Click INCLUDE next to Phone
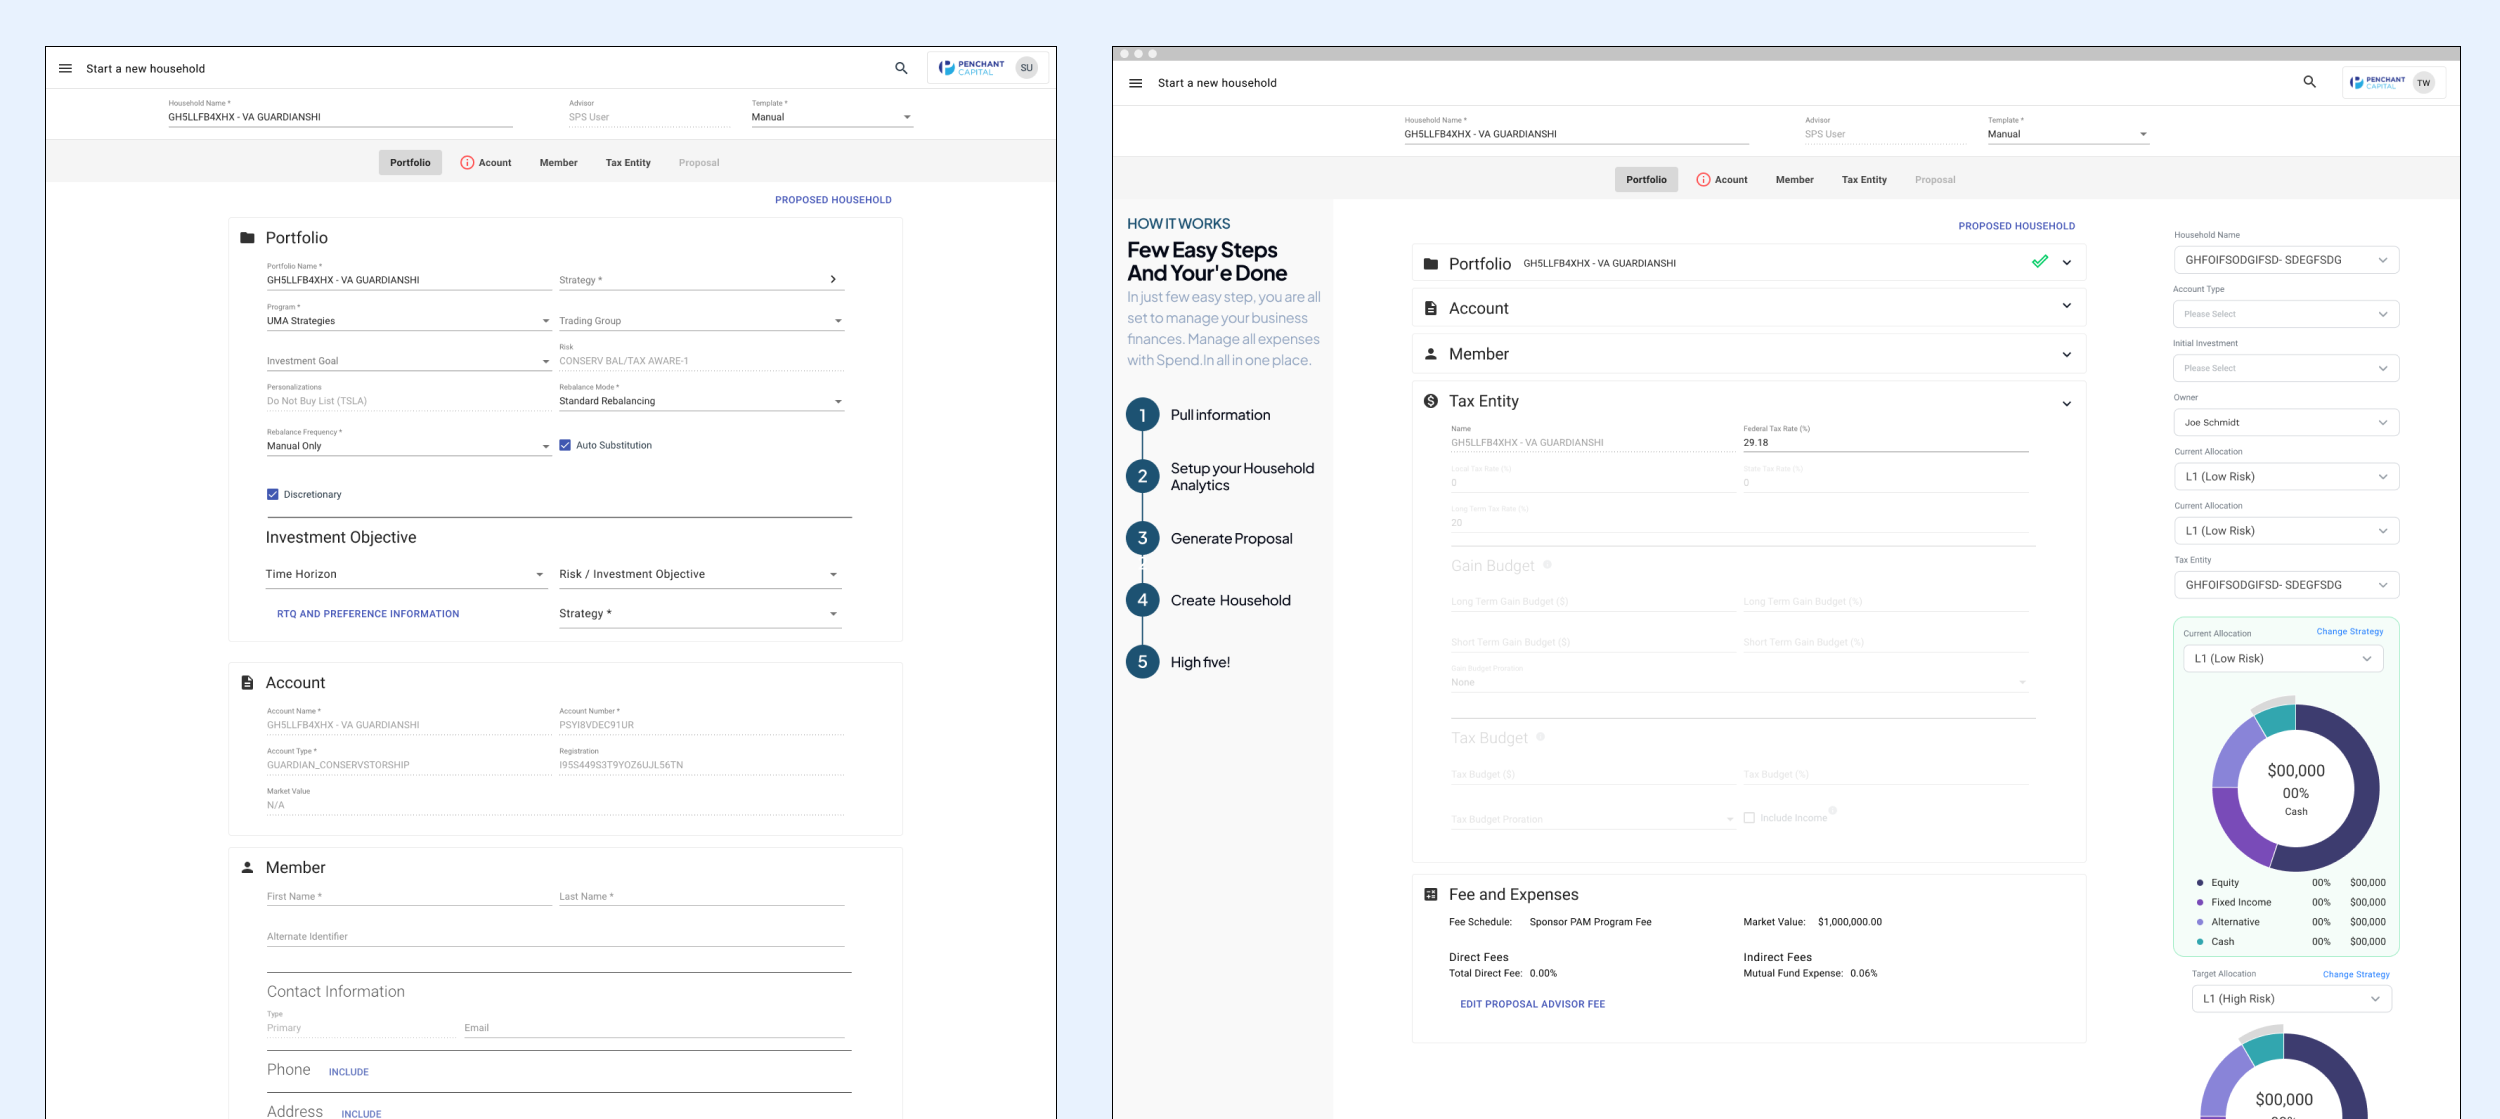 pyautogui.click(x=349, y=1072)
